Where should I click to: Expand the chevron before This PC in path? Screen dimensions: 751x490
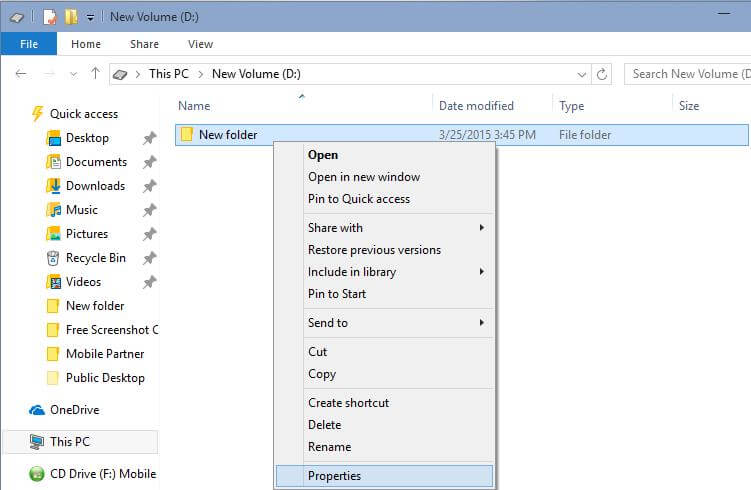[x=138, y=74]
